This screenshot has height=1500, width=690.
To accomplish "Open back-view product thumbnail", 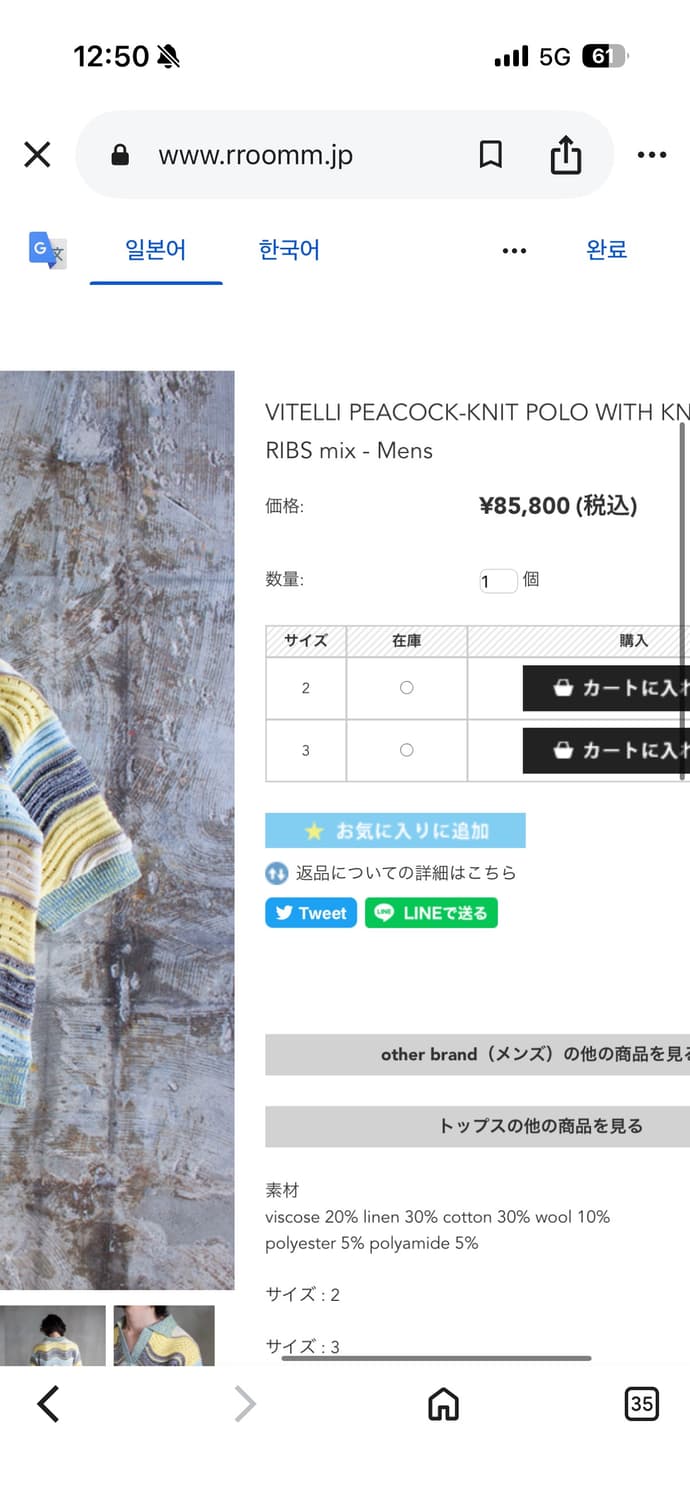I will click(x=52, y=1335).
